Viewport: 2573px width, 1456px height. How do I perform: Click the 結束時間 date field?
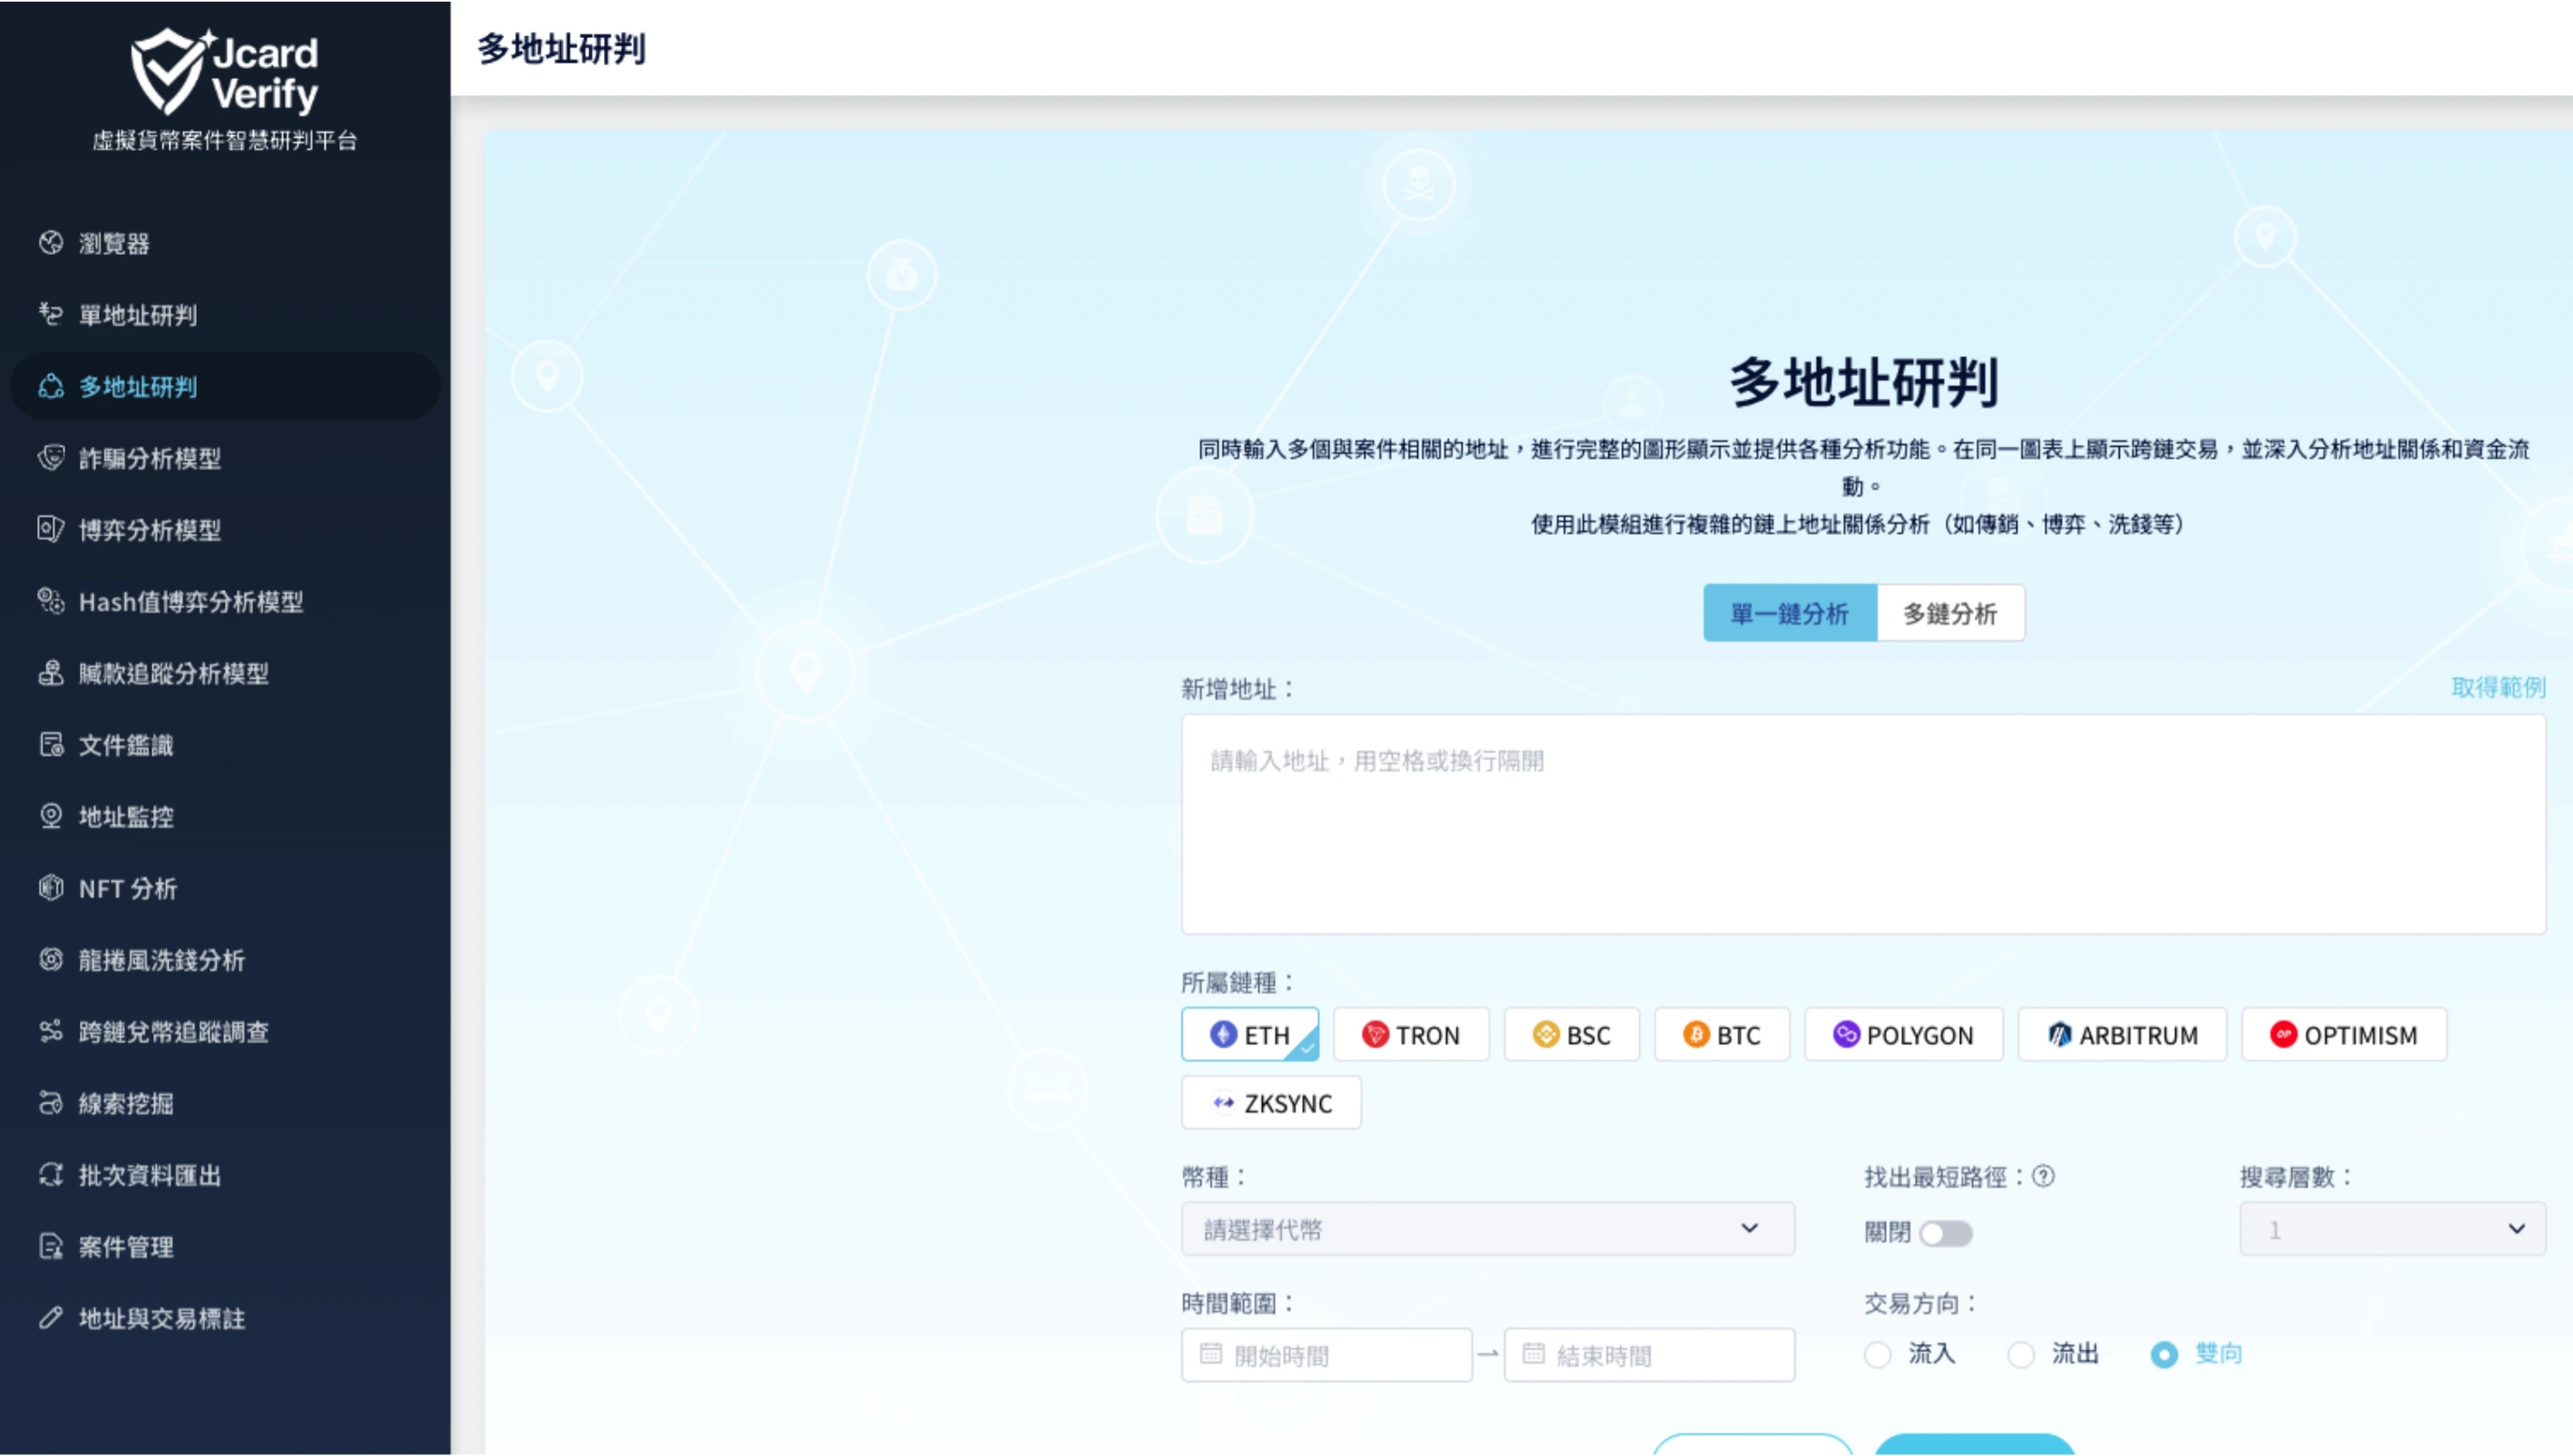click(1649, 1355)
